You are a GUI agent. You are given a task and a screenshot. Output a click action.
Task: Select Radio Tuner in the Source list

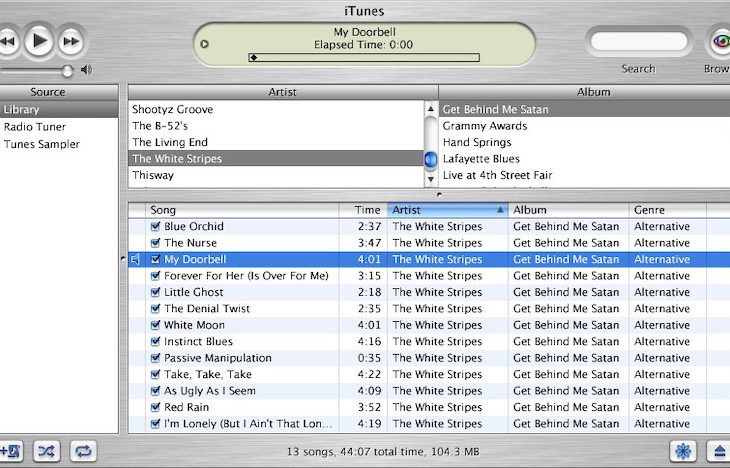coord(59,127)
